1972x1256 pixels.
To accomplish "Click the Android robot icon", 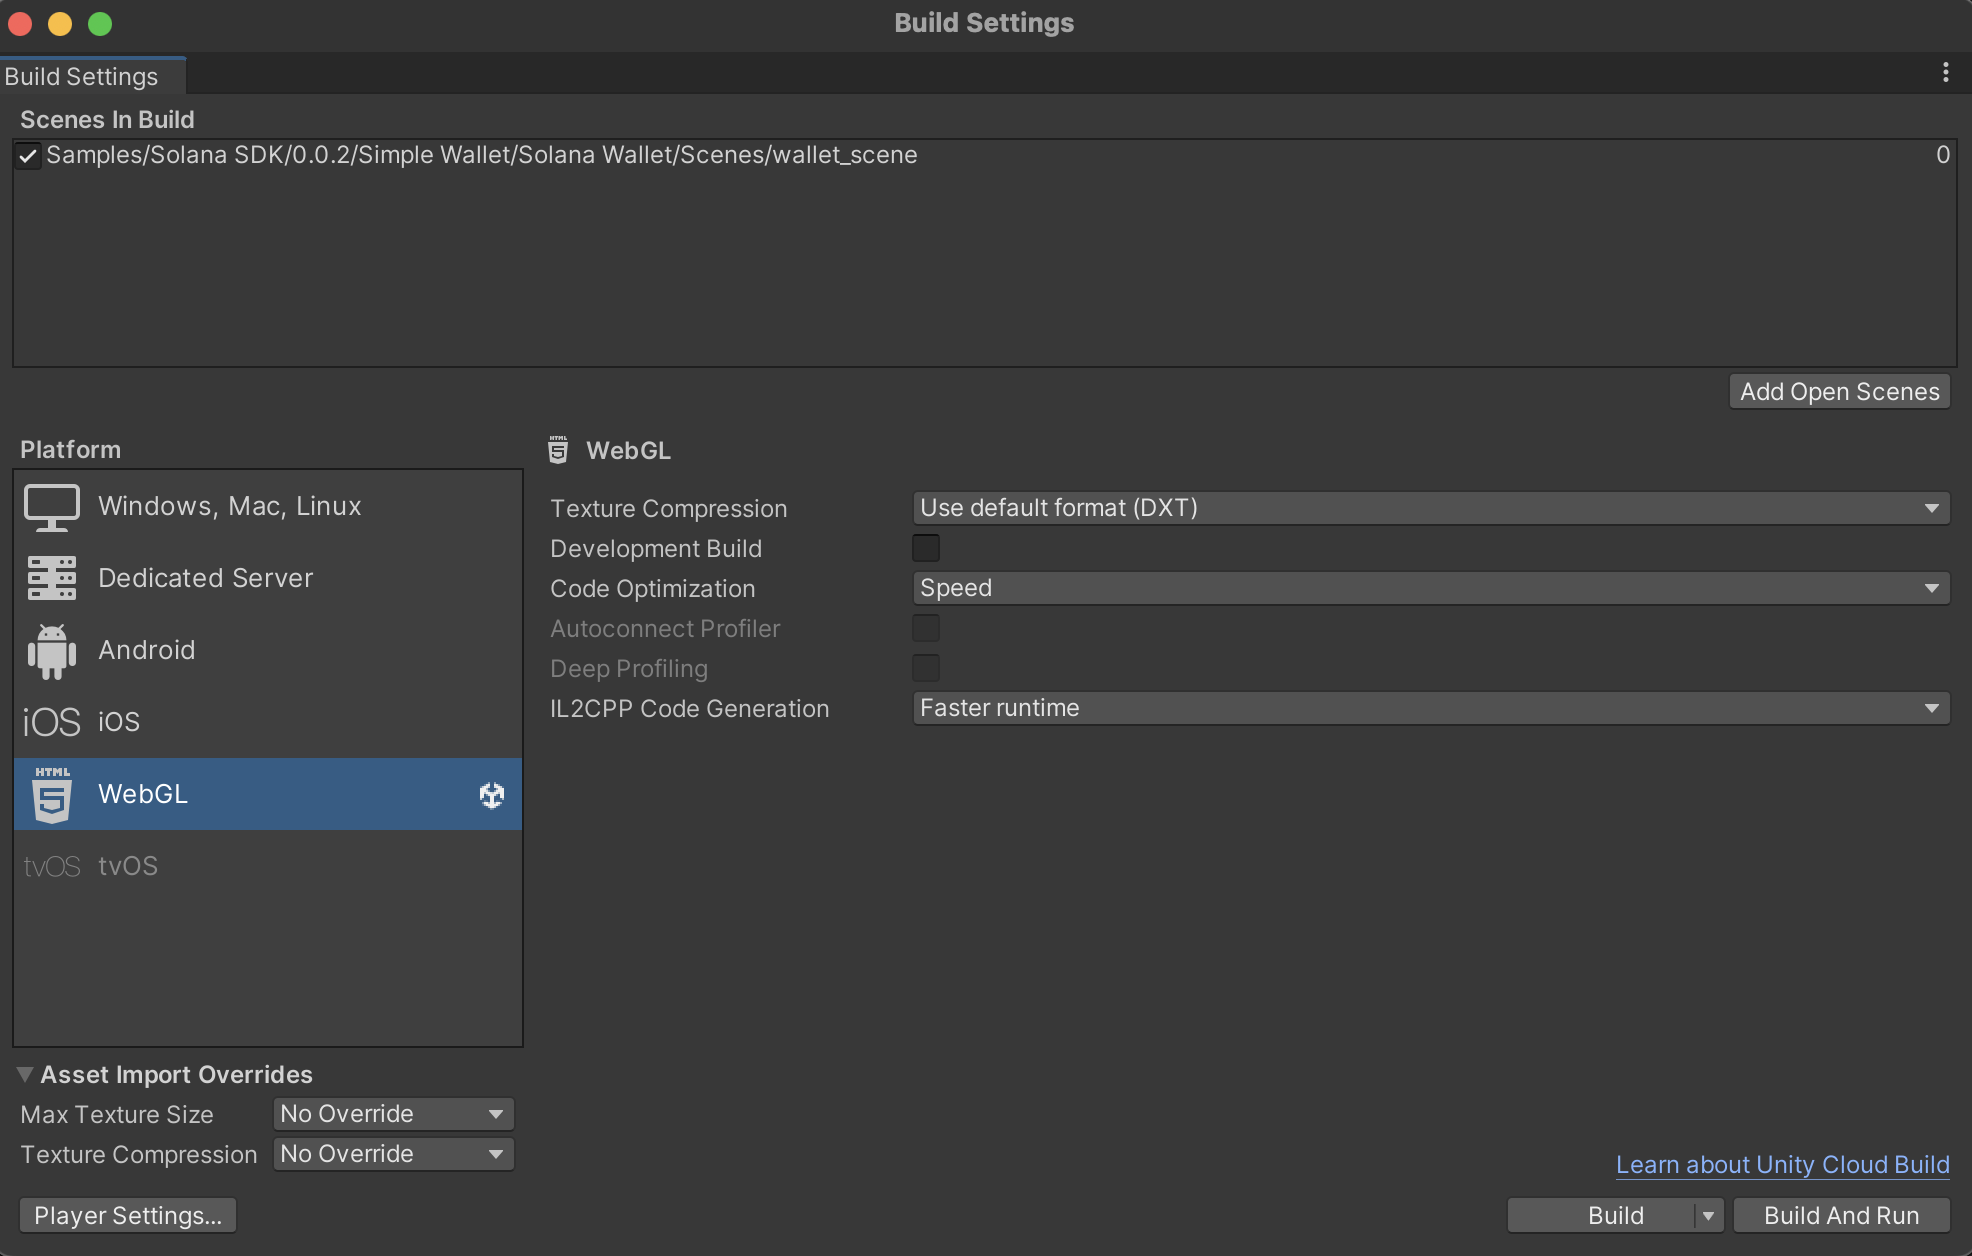I will coord(51,651).
